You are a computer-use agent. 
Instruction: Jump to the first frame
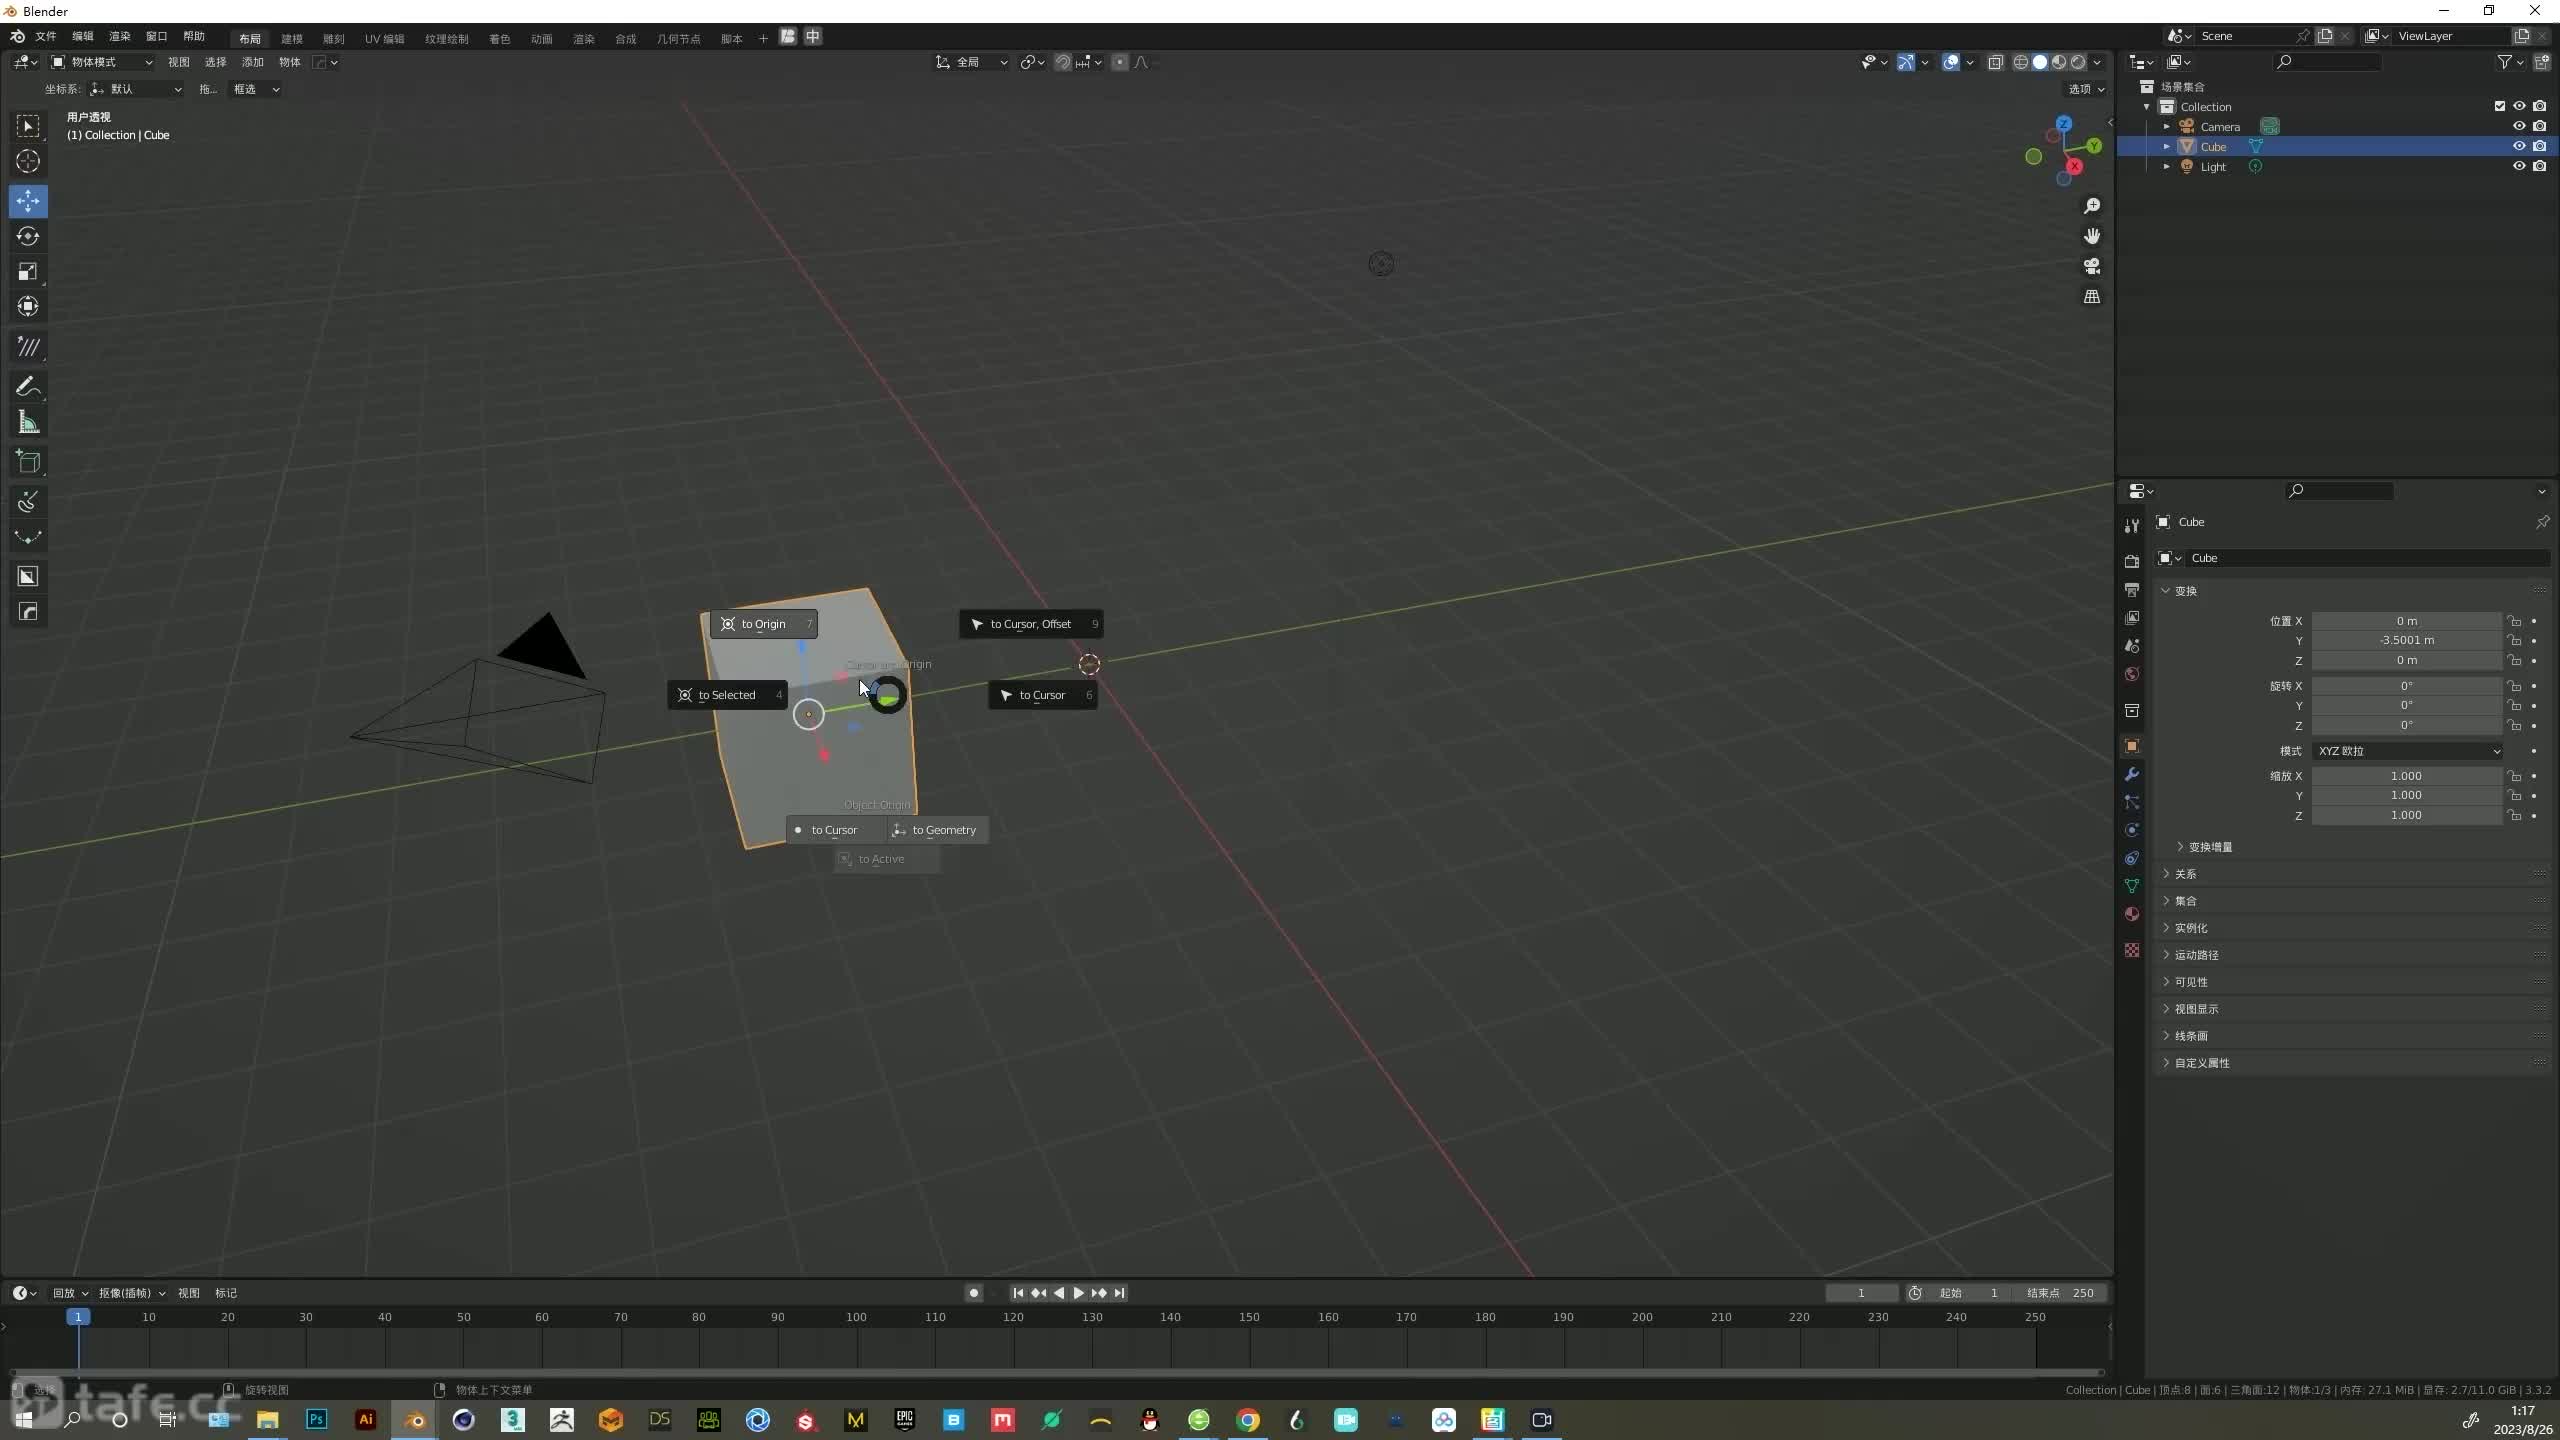(x=1018, y=1293)
